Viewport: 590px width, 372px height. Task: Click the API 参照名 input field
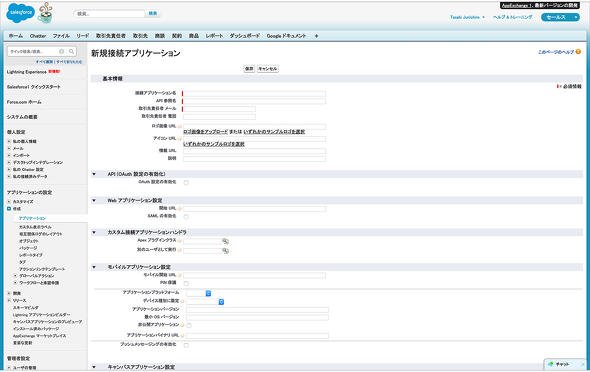pos(254,101)
